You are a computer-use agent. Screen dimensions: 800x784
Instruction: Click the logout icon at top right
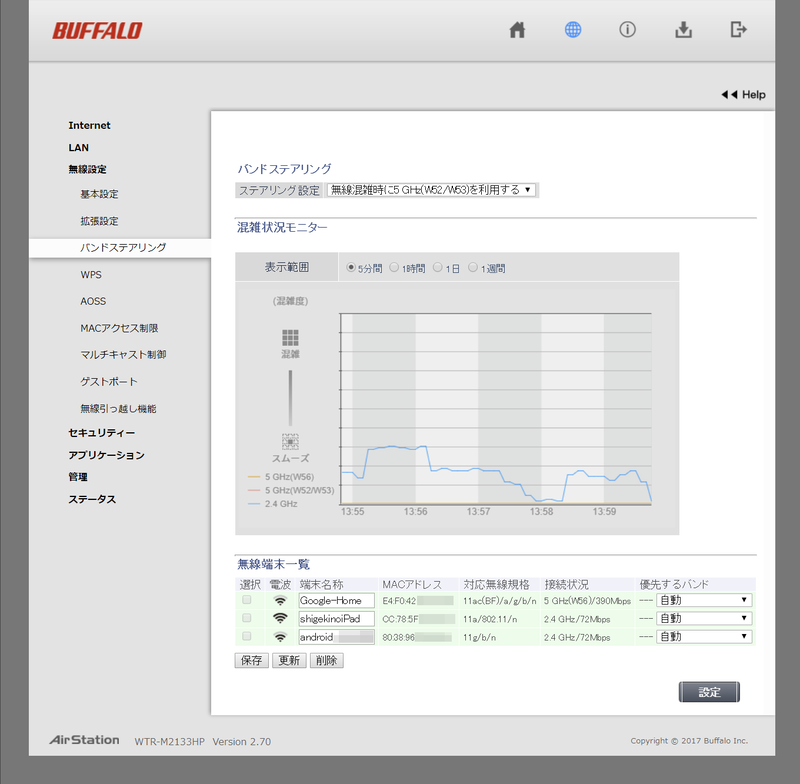tap(739, 30)
